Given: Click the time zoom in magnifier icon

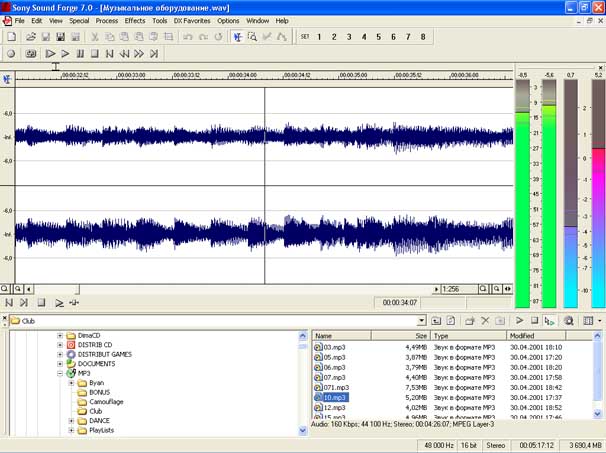Looking at the screenshot, I should coord(483,289).
